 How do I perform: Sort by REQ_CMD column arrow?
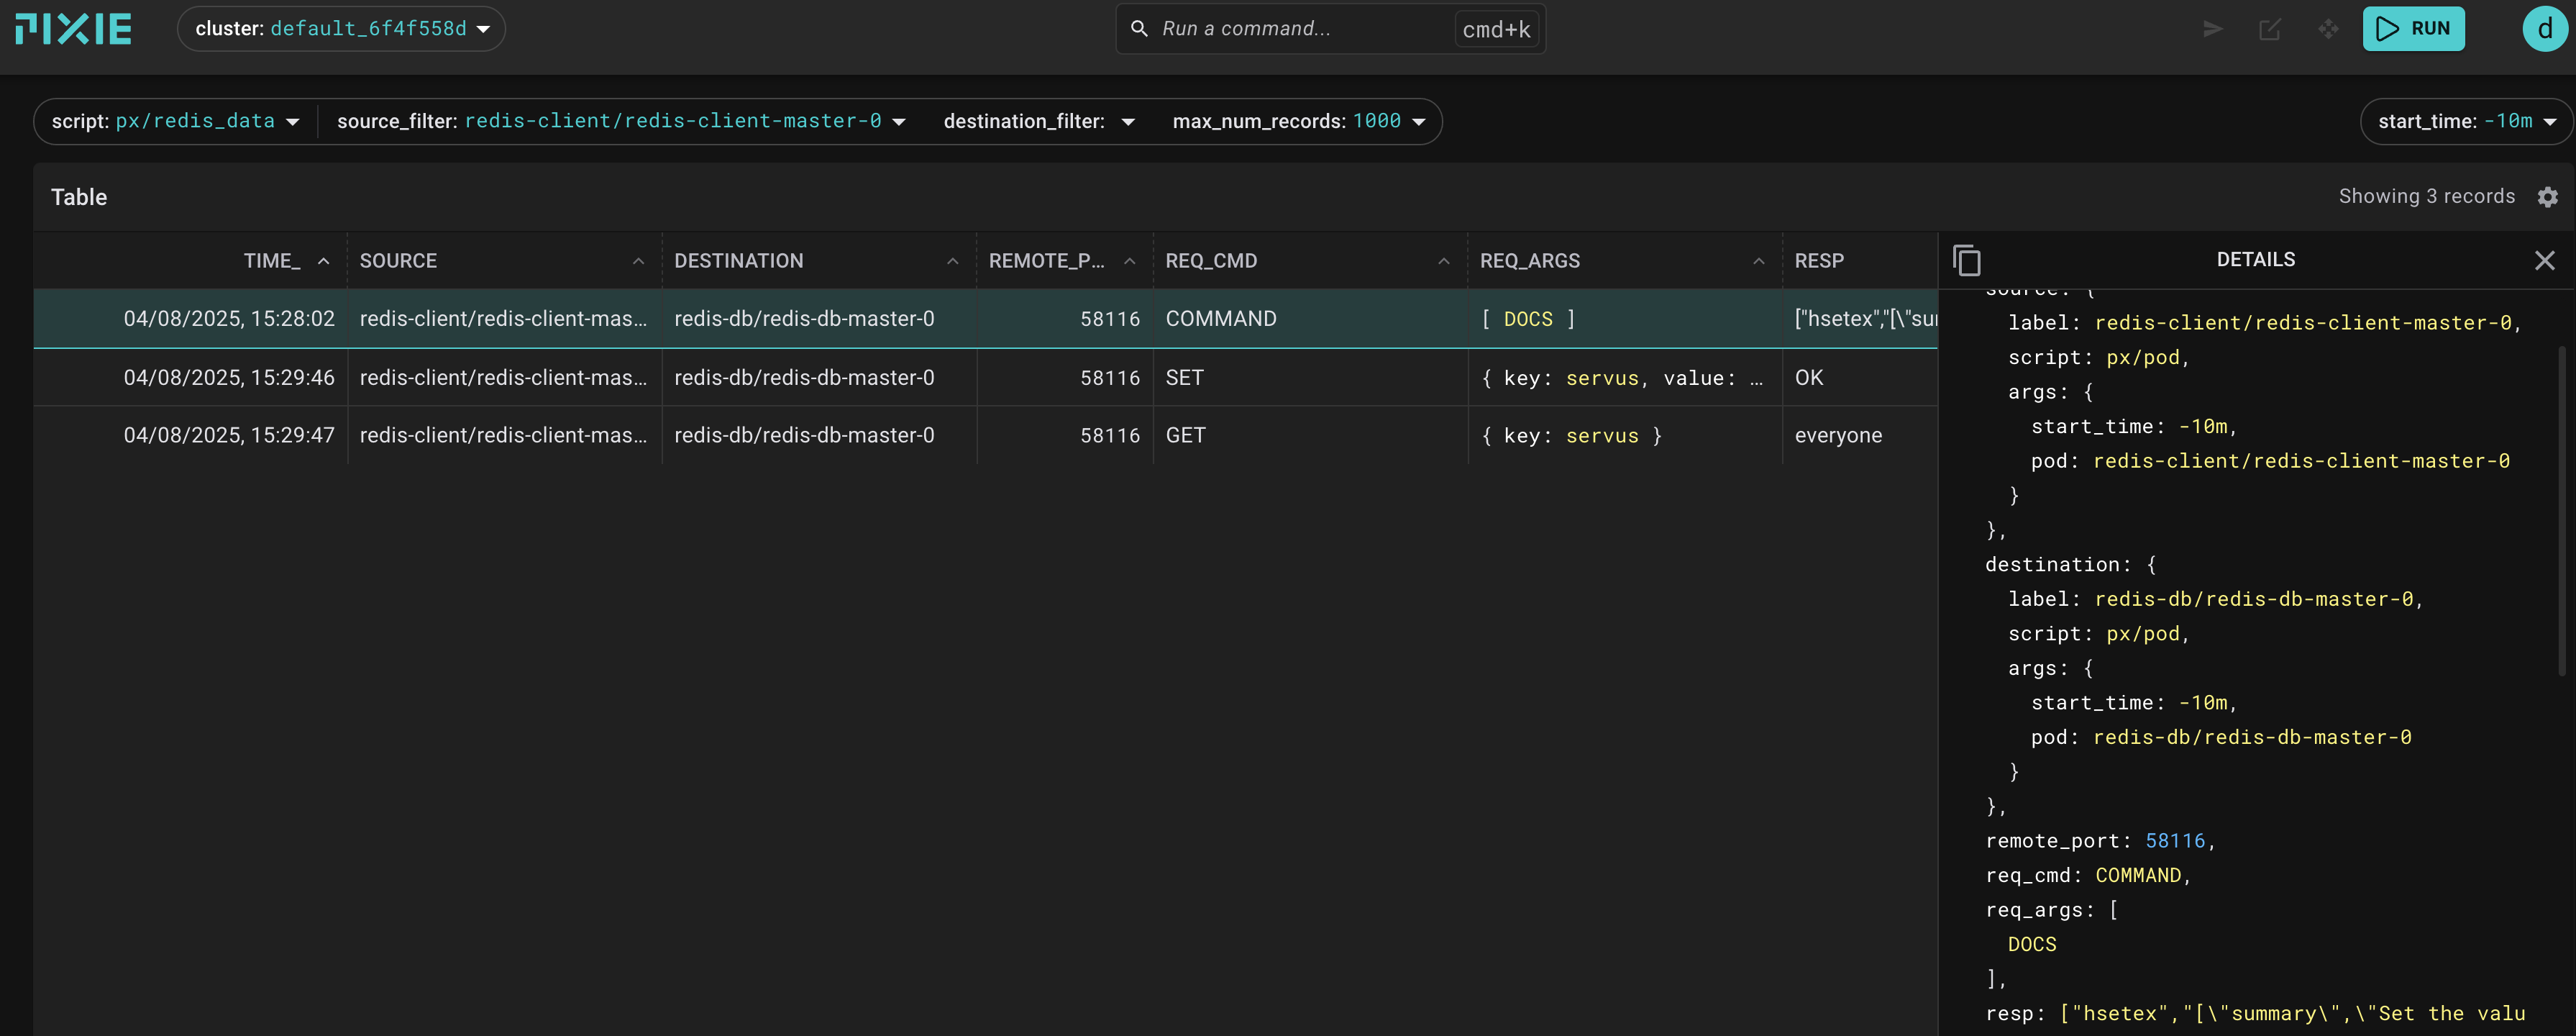pyautogui.click(x=1443, y=261)
